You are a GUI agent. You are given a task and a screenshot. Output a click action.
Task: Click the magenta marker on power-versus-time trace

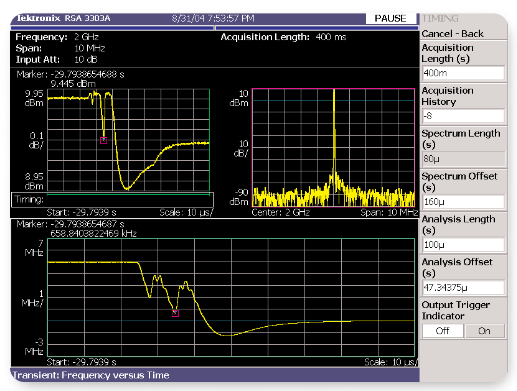coord(103,141)
